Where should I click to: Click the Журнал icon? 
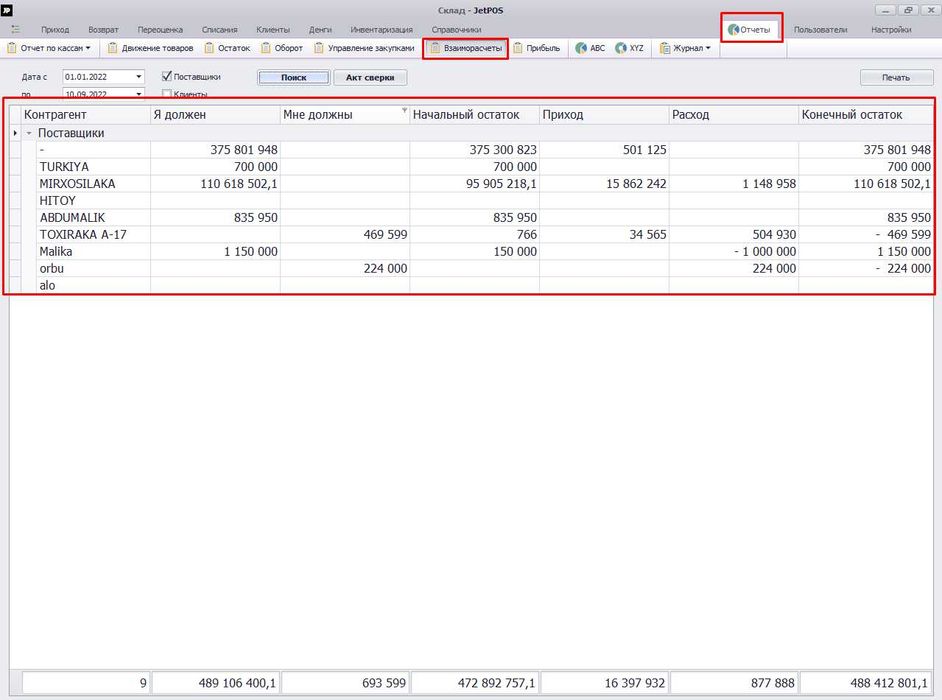664,47
